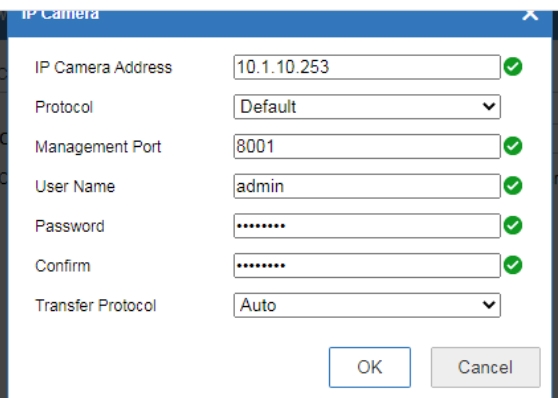Click the green checkmark beside User Name field

(513, 186)
